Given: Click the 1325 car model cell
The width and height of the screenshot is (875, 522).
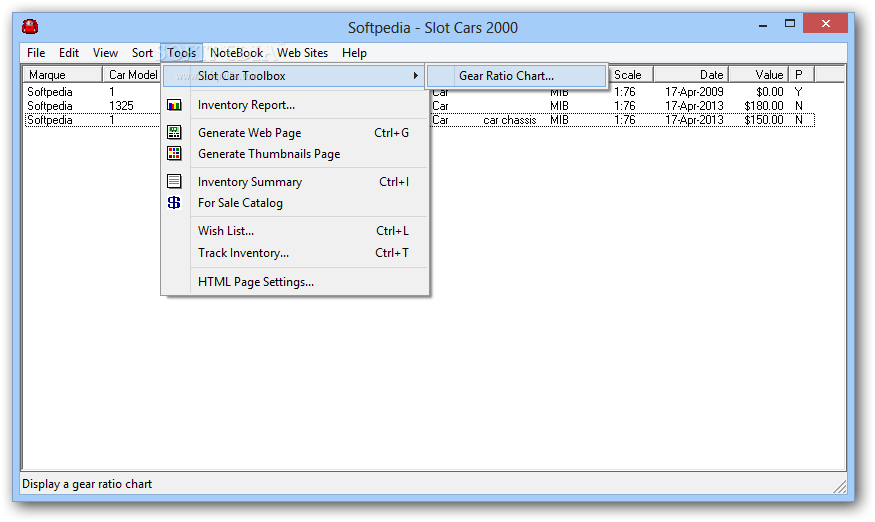Looking at the screenshot, I should tap(121, 106).
